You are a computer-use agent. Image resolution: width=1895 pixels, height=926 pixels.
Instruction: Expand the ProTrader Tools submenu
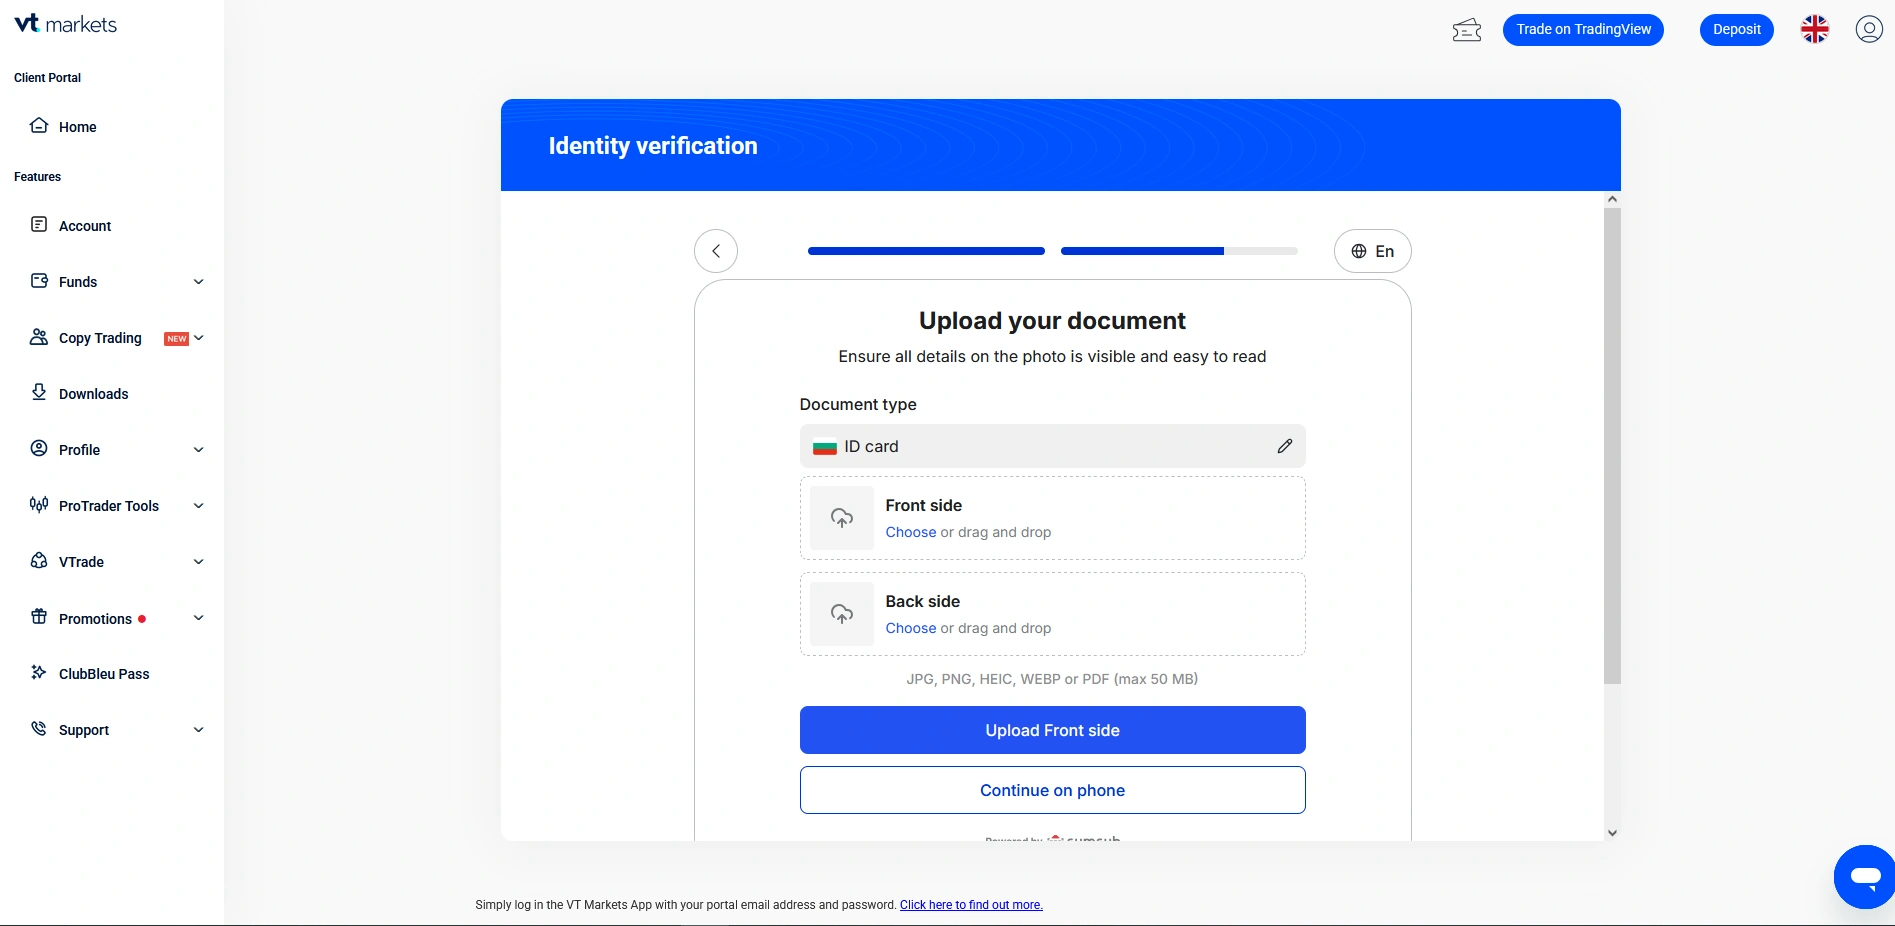(198, 506)
